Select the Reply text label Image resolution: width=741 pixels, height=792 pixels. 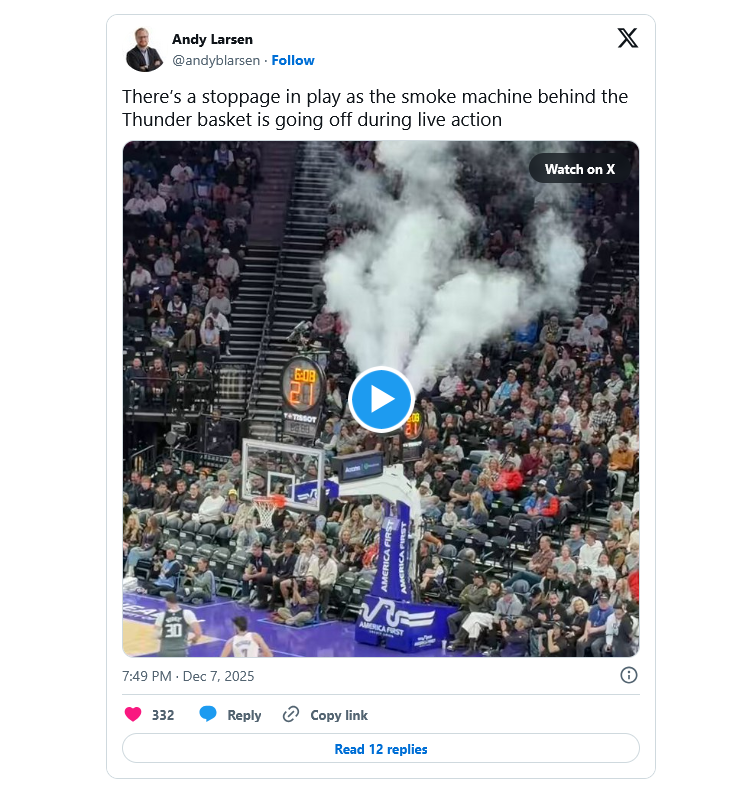244,715
